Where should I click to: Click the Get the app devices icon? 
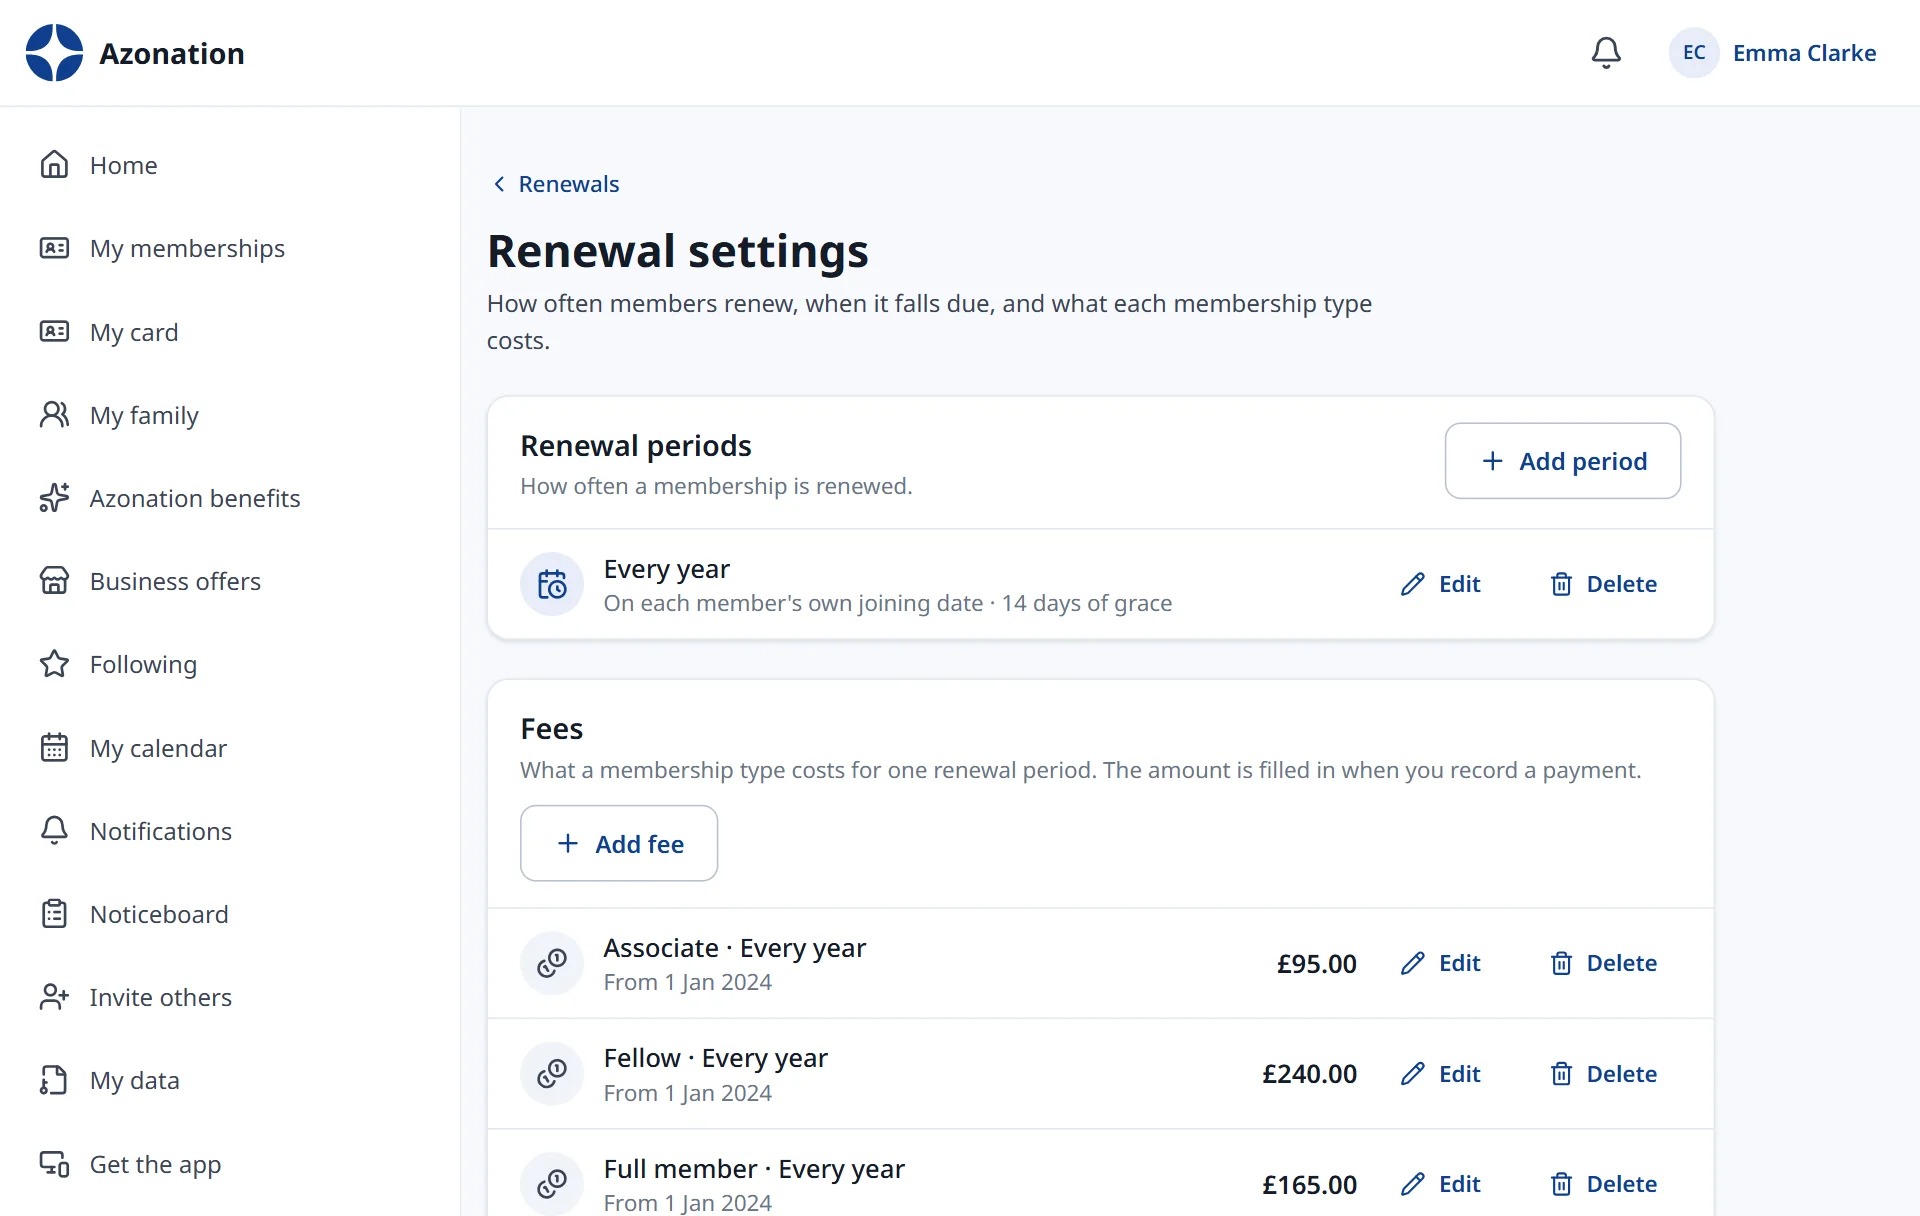(x=54, y=1164)
